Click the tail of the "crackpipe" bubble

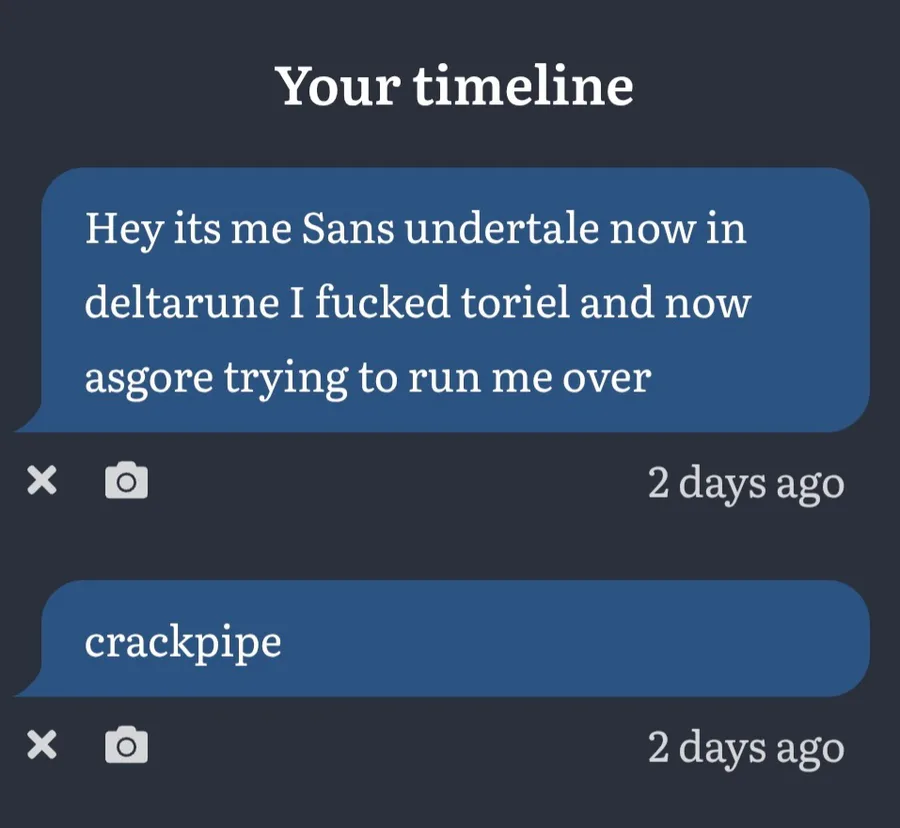click(28, 687)
